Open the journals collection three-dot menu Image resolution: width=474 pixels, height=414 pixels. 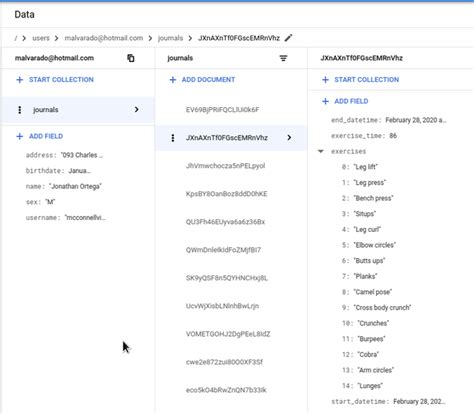click(x=20, y=110)
